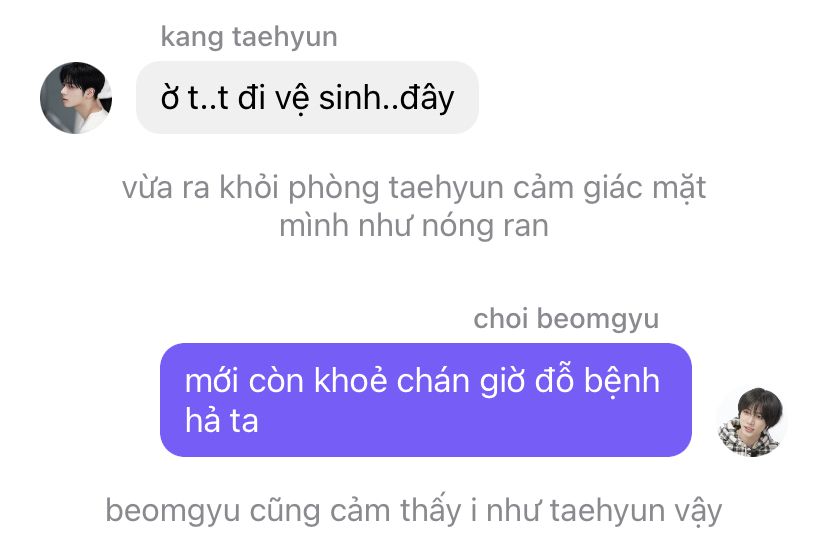Image resolution: width=828 pixels, height=547 pixels.
Task: Click "sinh..đây" in the gray bubble
Action: [387, 98]
